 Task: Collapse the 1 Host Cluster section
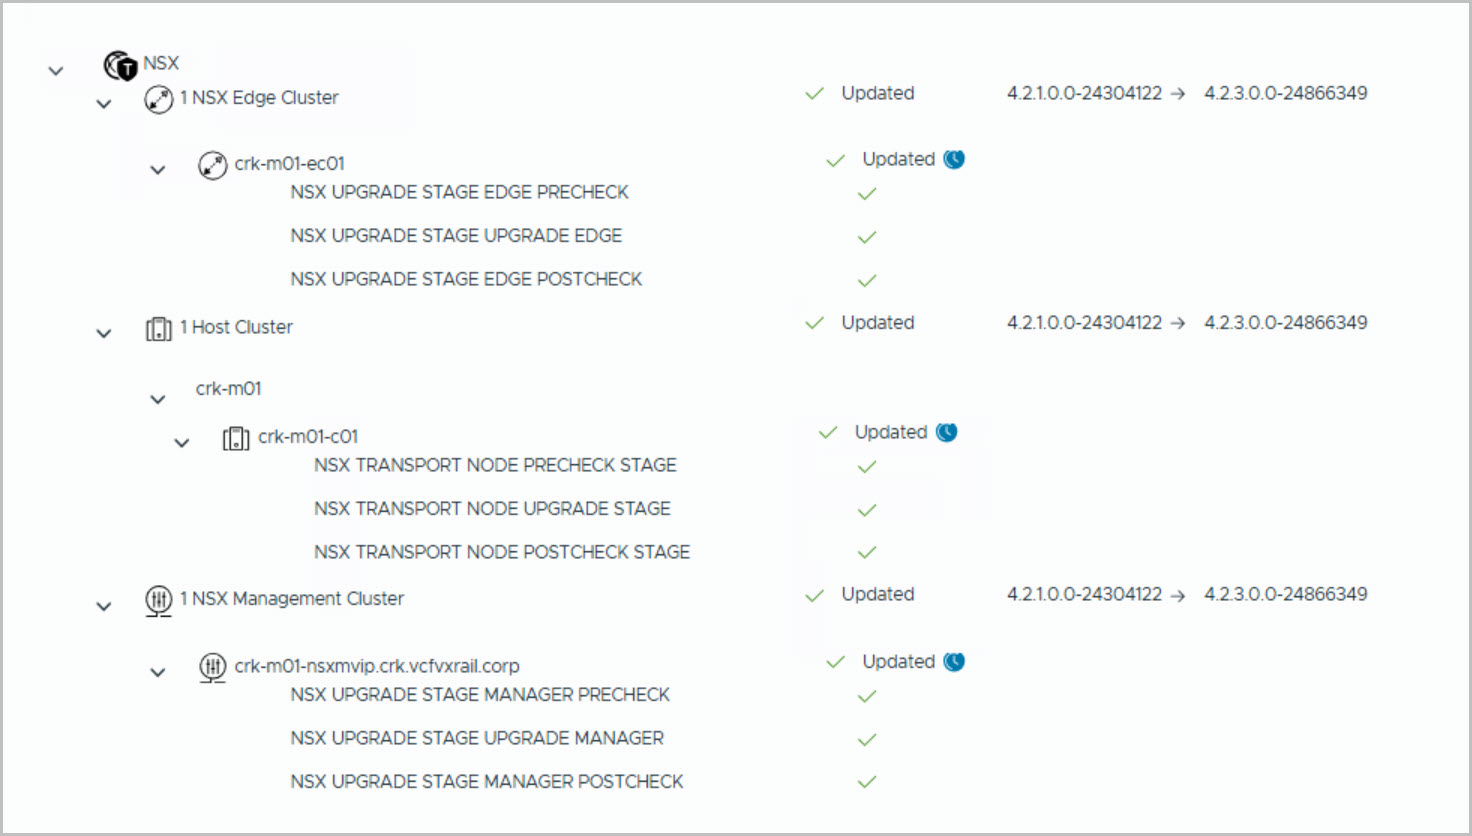coord(104,334)
